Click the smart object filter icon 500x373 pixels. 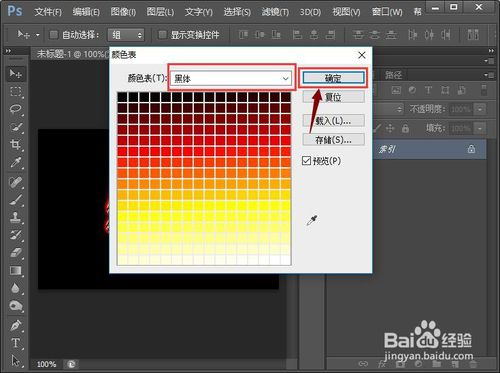click(x=461, y=90)
